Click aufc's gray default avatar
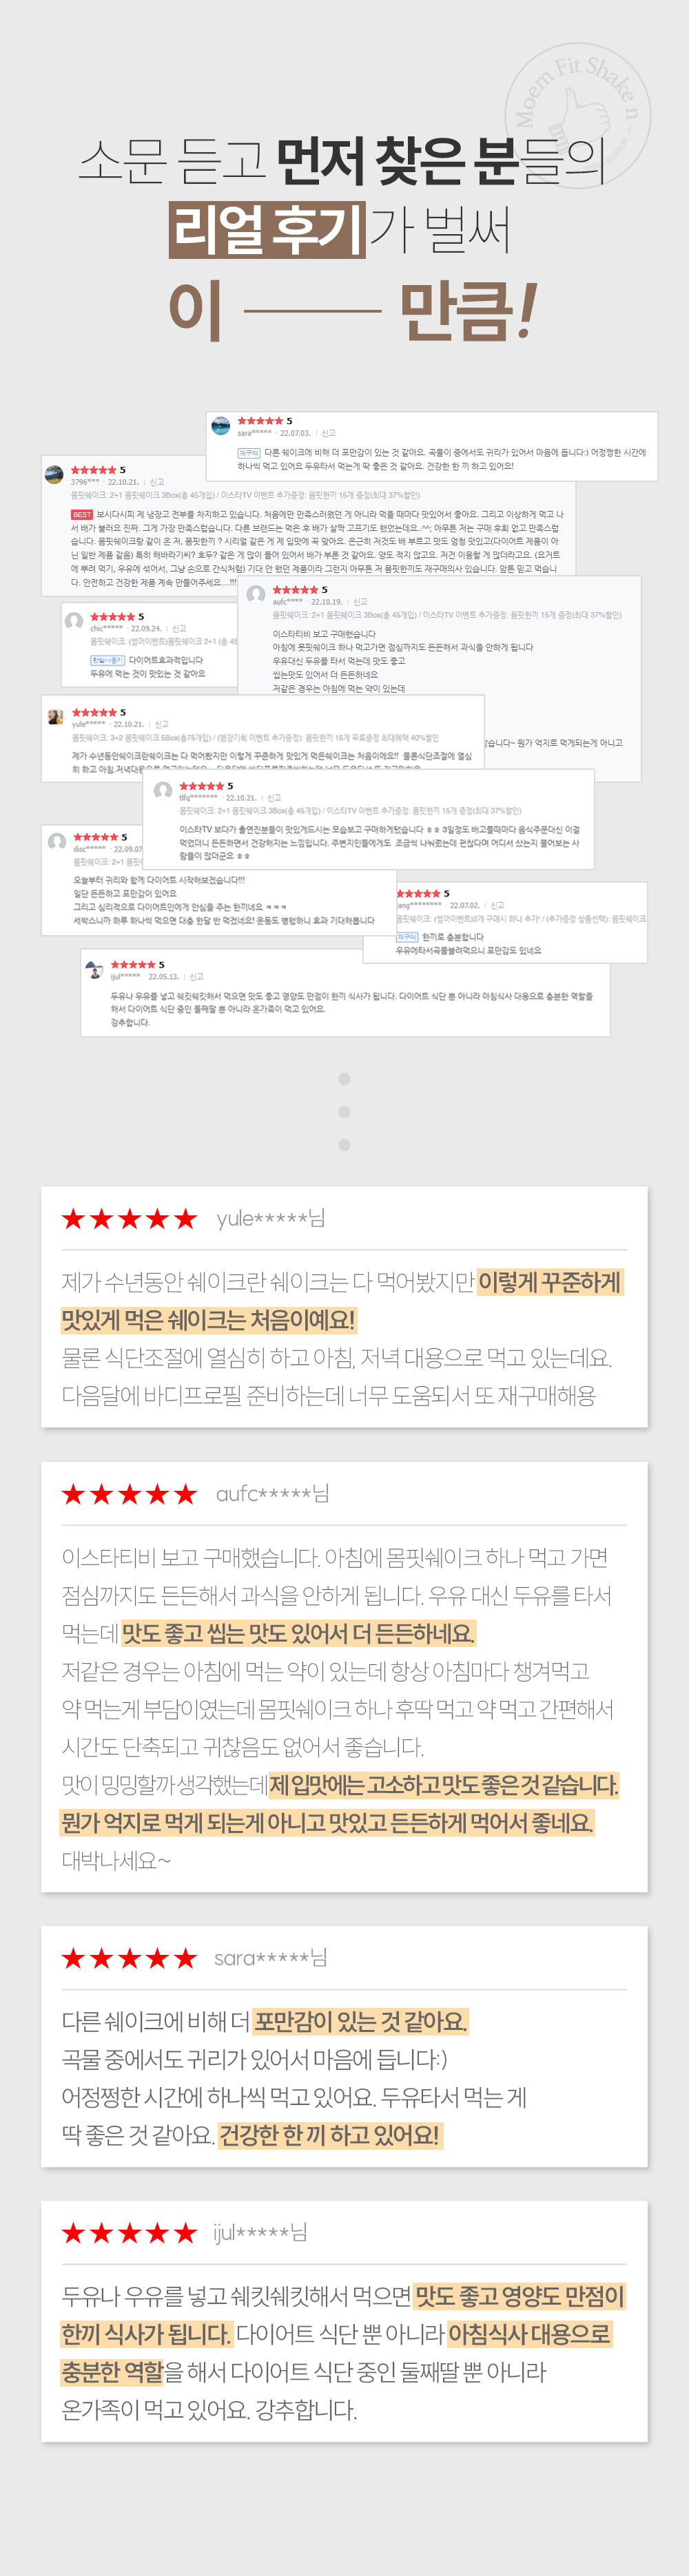The width and height of the screenshot is (689, 2576). click(256, 595)
